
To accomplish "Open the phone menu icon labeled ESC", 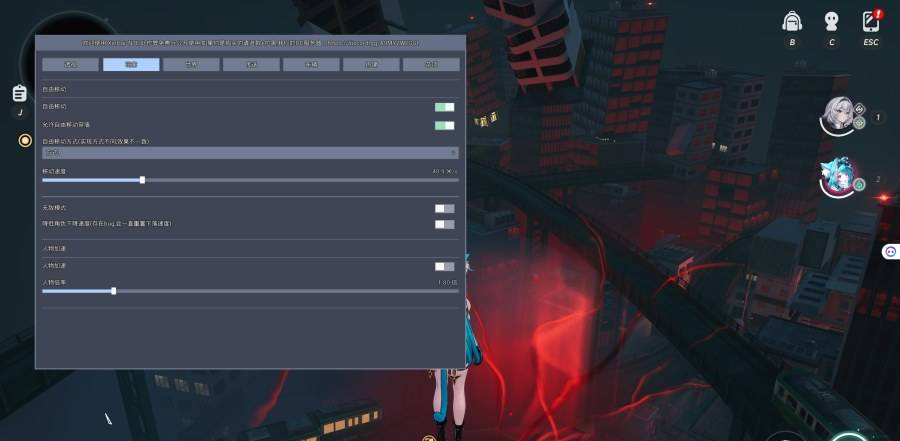I will coord(871,21).
